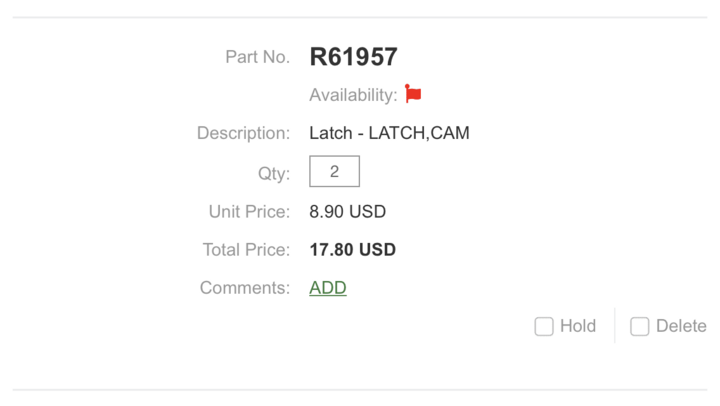Click the description text Latch - LATCH,CAM
720x406 pixels.
[389, 133]
